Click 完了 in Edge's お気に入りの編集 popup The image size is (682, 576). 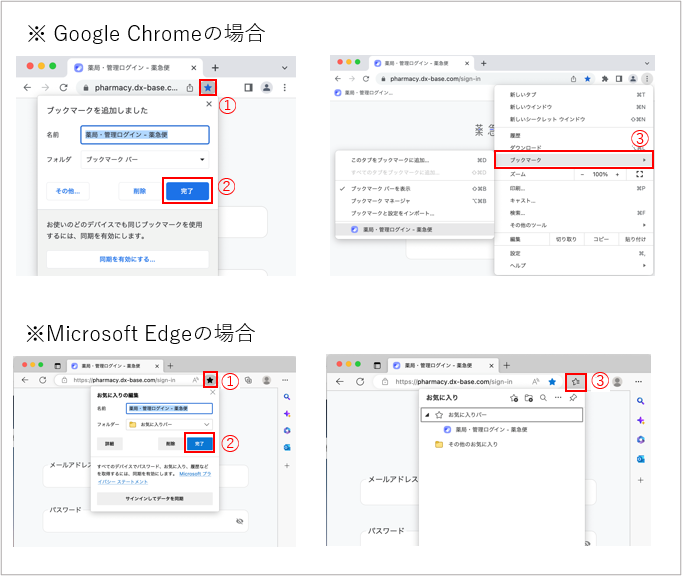point(200,443)
